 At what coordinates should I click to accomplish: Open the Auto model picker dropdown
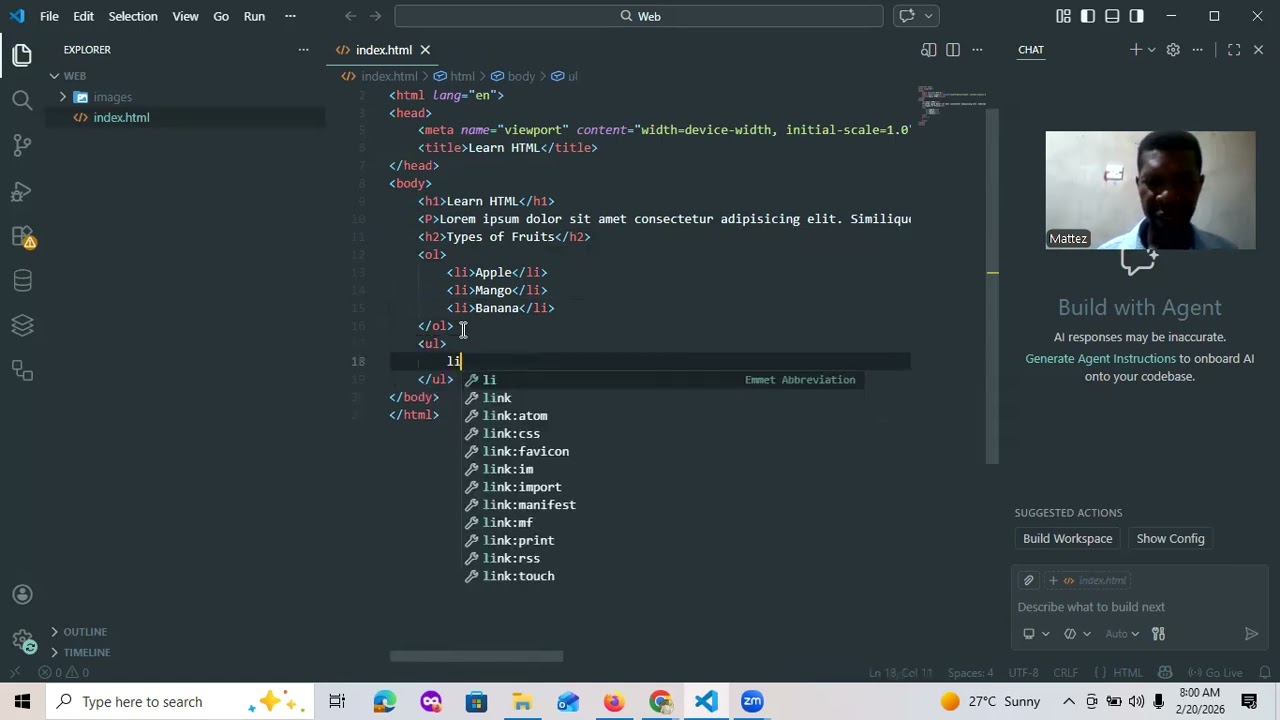click(x=1122, y=634)
